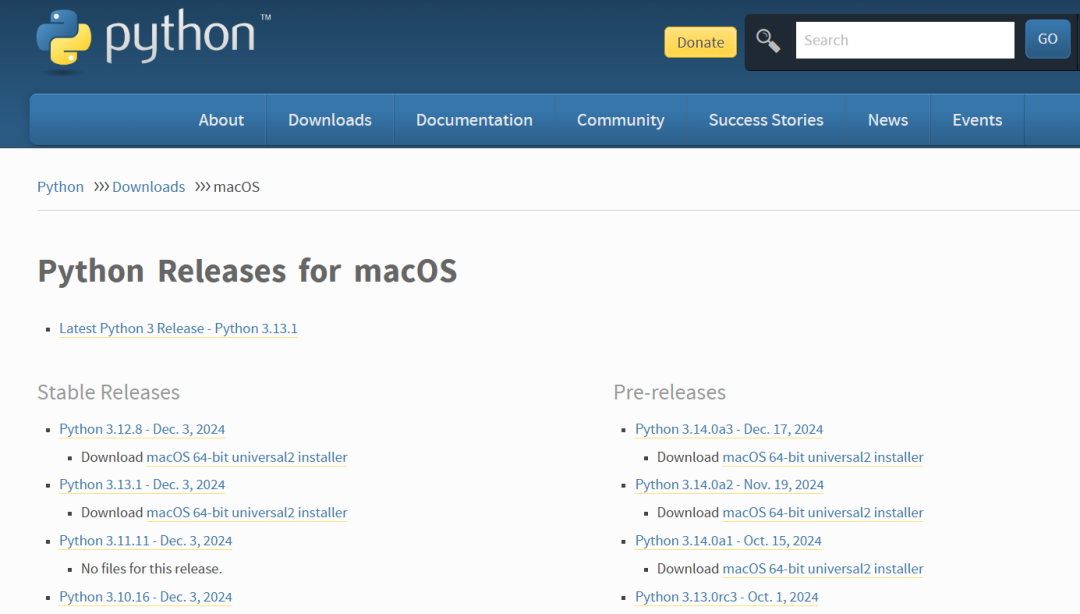Download macOS installer for Python 3.14.0a2
This screenshot has height=614, width=1080.
(822, 513)
